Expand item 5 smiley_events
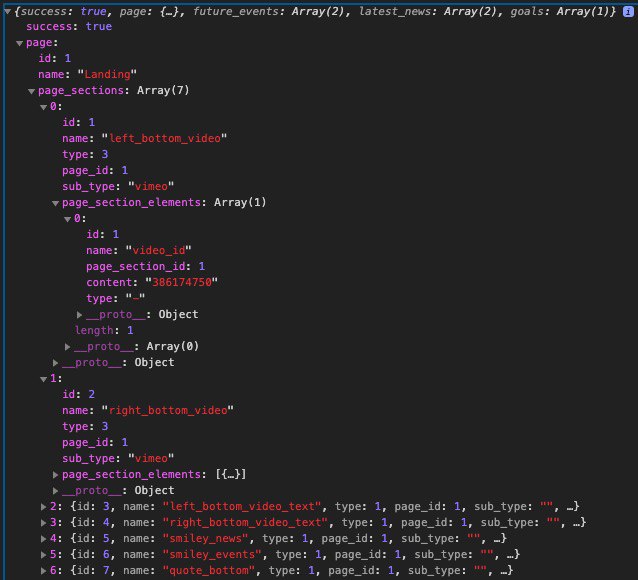The image size is (638, 580). pos(44,554)
